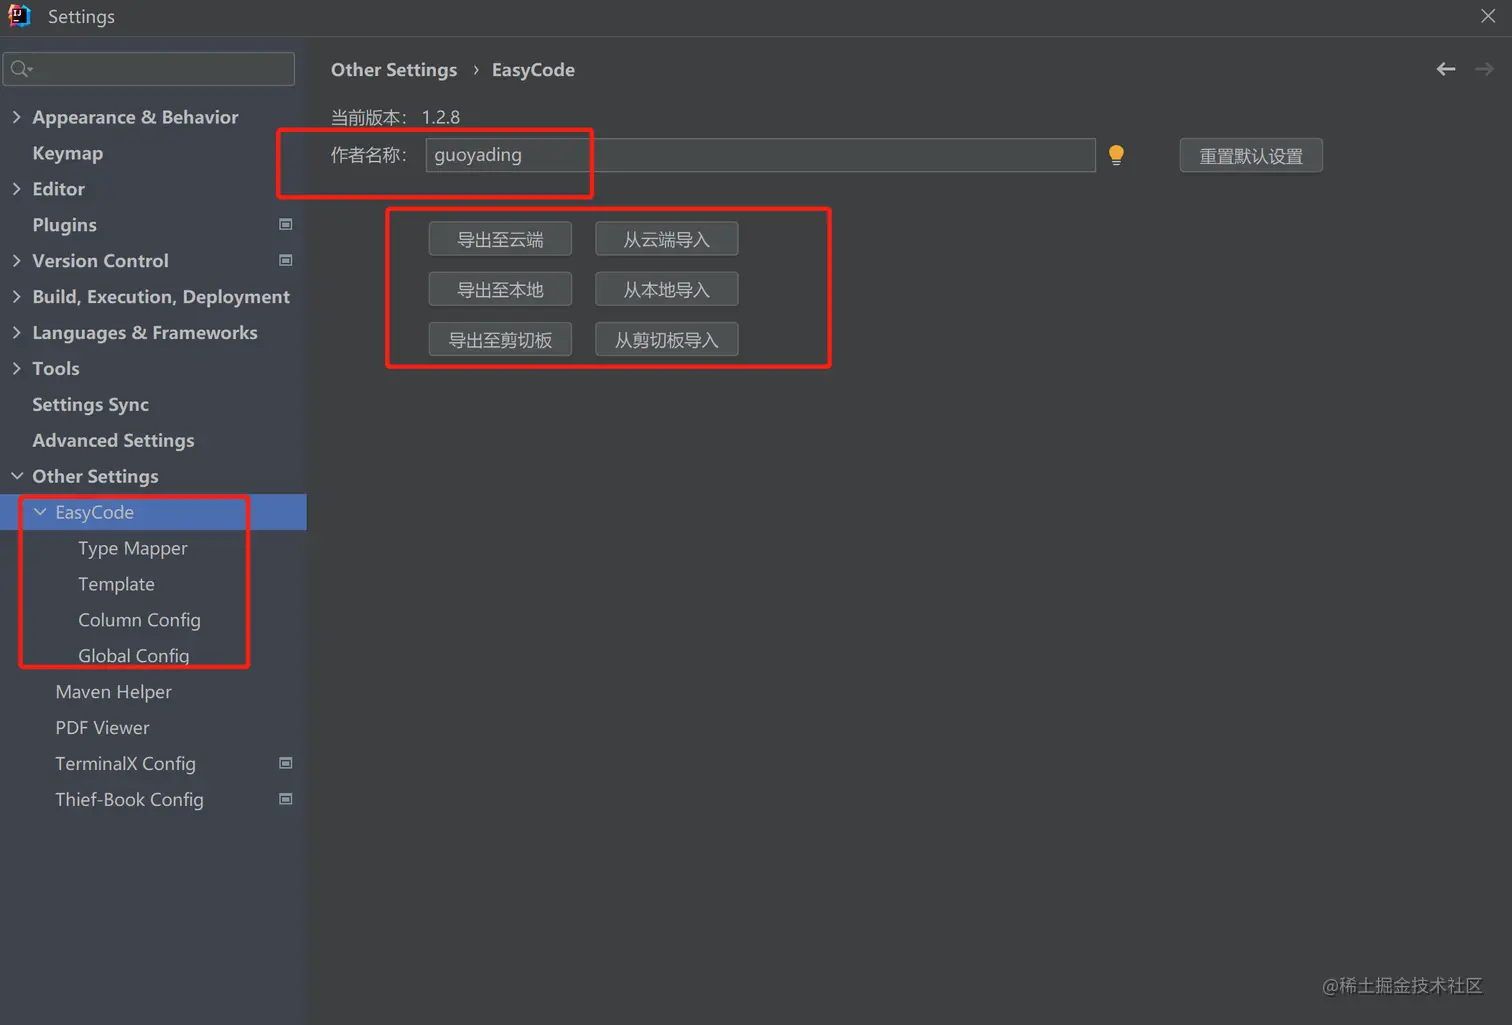1512x1025 pixels.
Task: Open the Keymap settings page
Action: [67, 153]
